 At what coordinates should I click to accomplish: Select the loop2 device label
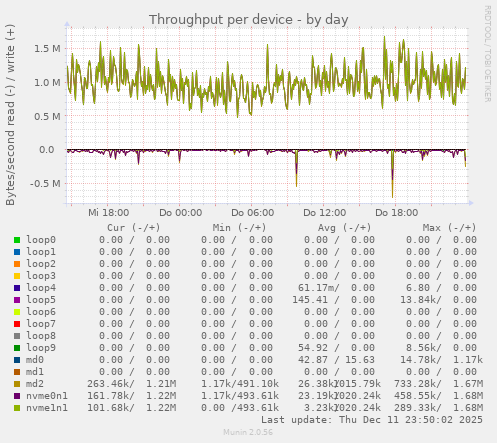tap(41, 264)
